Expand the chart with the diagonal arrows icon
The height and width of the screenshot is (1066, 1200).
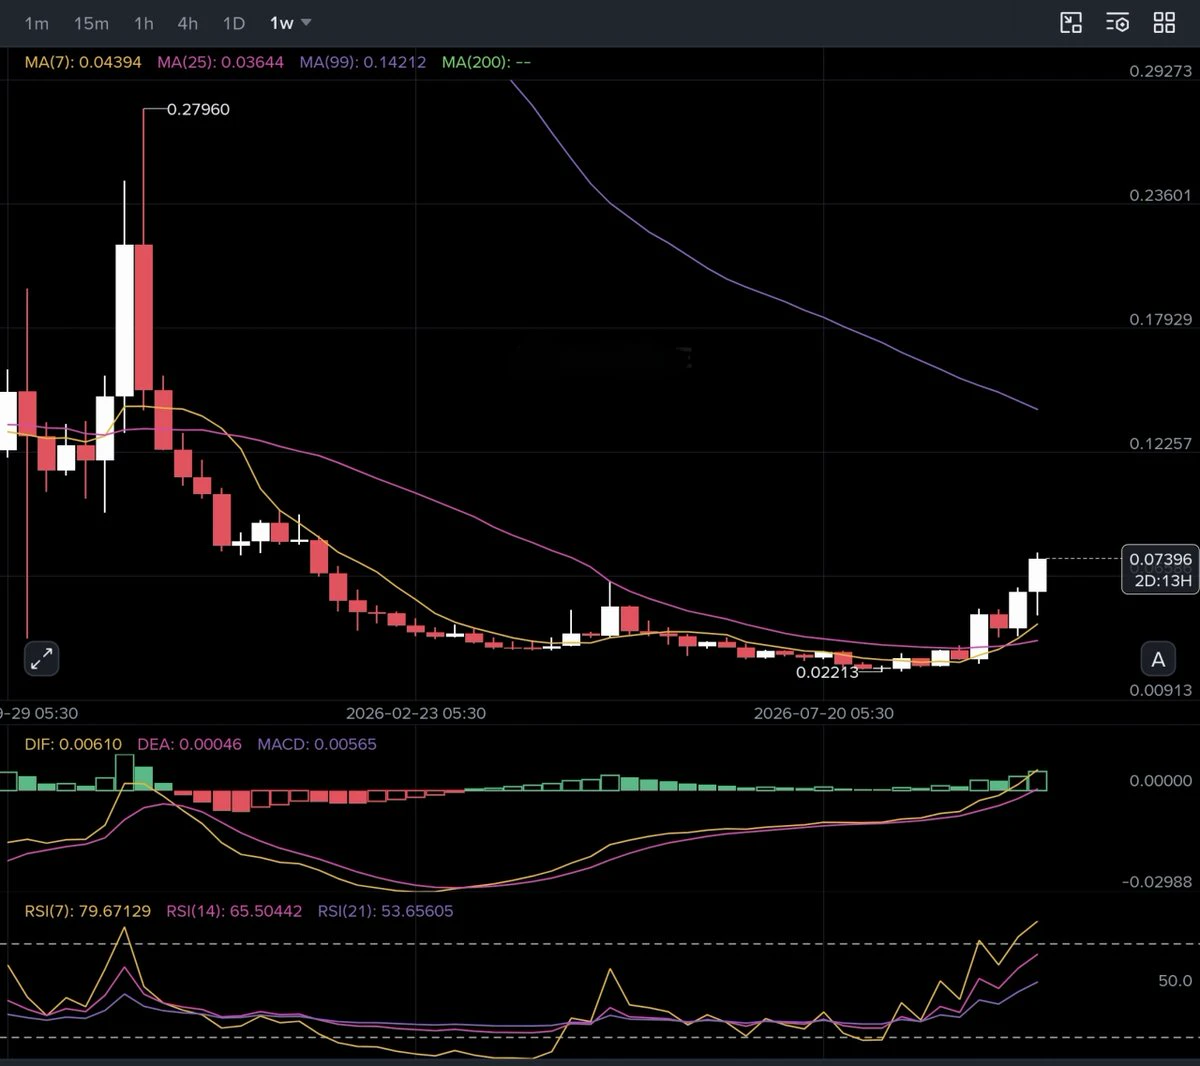point(42,659)
